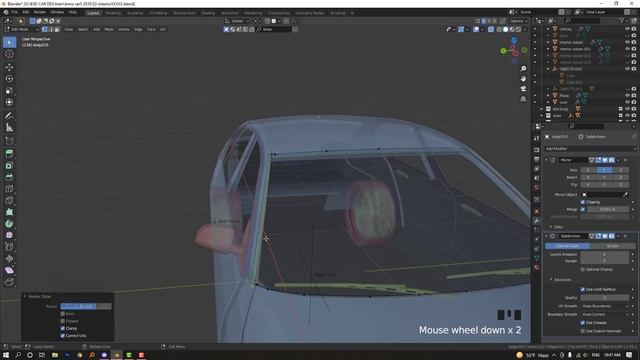This screenshot has height=360, width=640.
Task: Toggle Correct UVs checkbox in Vertex Slide
Action: [62, 336]
